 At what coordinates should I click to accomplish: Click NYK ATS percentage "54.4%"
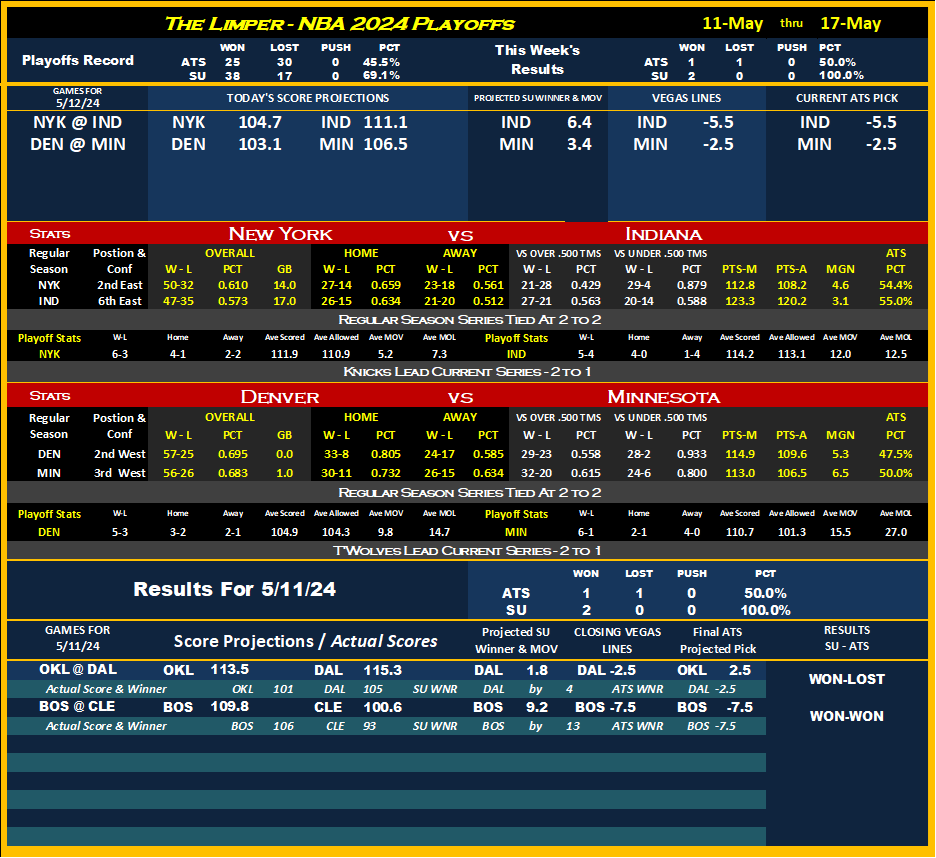pos(895,285)
